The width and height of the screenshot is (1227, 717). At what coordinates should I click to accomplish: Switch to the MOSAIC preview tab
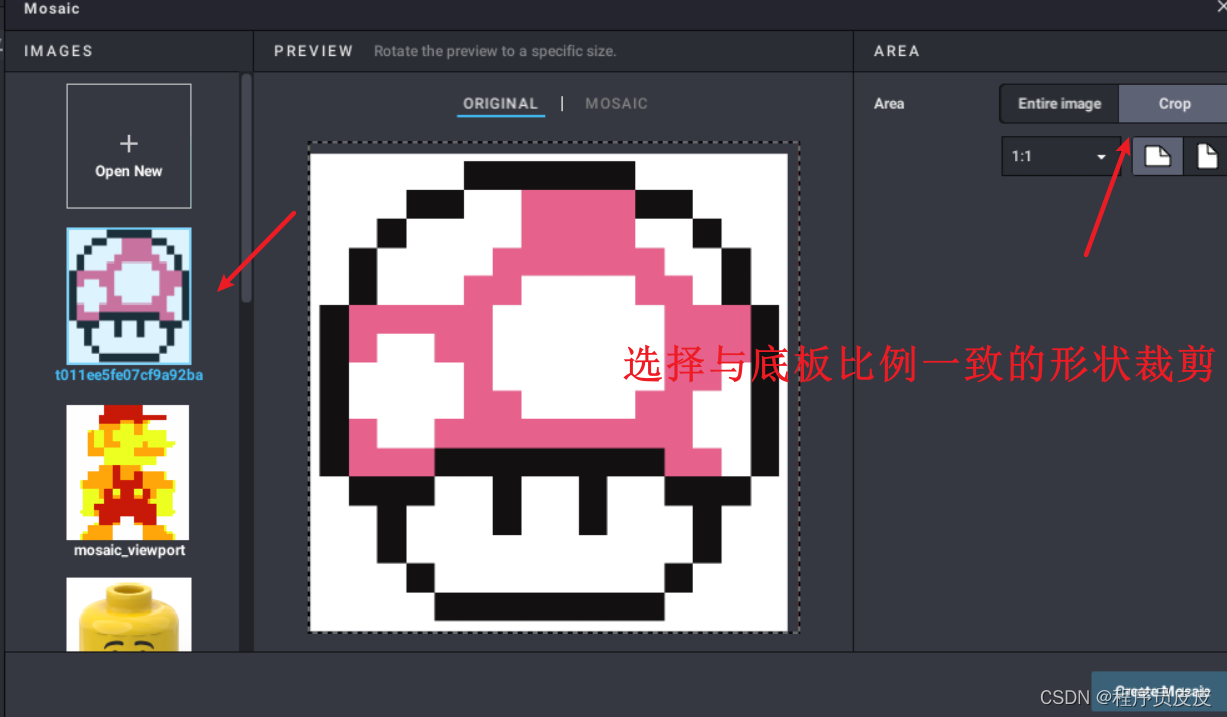tap(616, 104)
